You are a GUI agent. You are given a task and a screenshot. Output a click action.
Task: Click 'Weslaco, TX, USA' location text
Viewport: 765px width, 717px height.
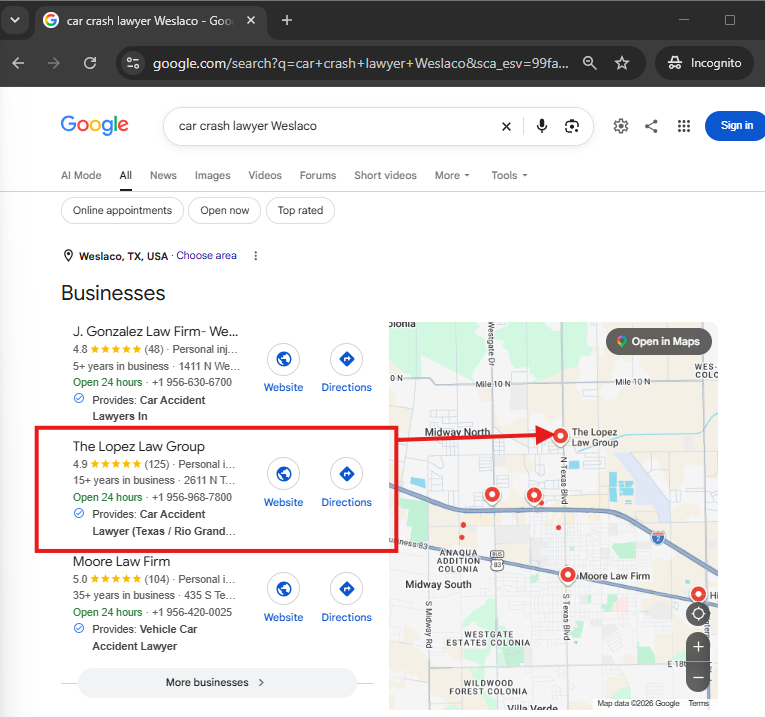click(123, 256)
